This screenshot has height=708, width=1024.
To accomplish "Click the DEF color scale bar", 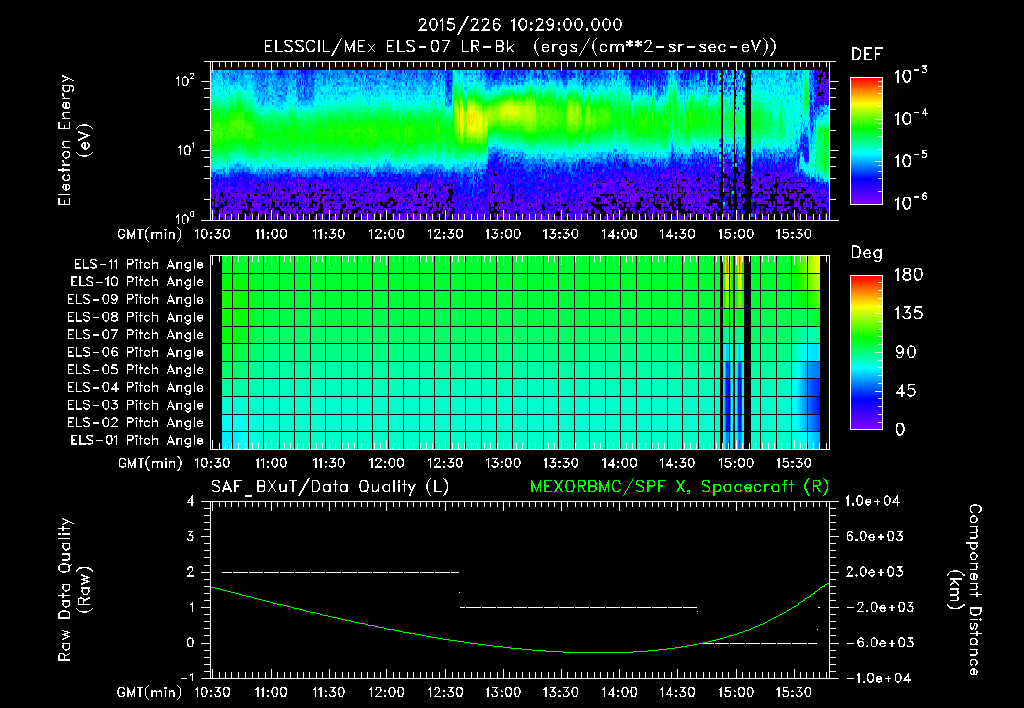I will (866, 140).
